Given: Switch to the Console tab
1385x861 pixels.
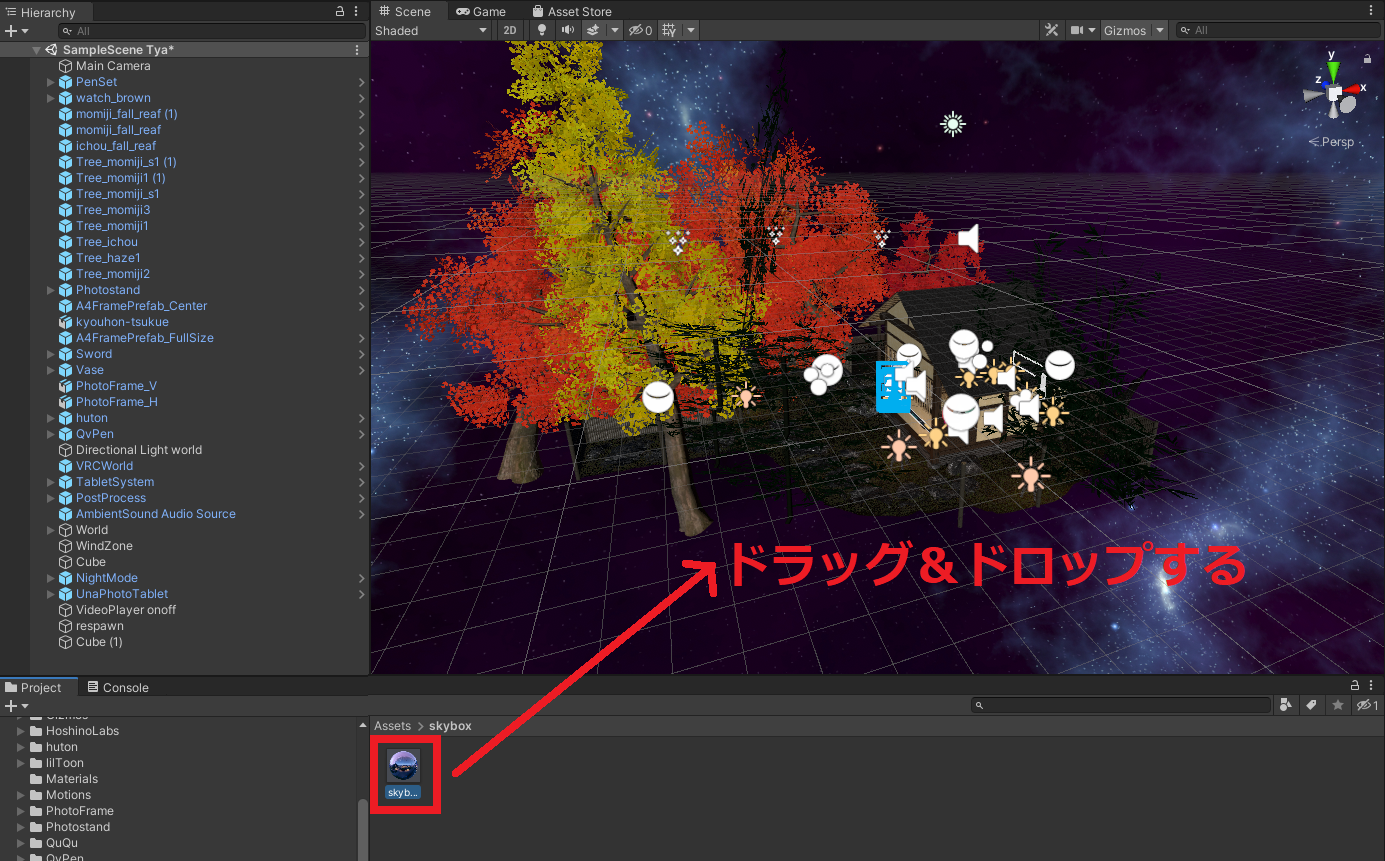Looking at the screenshot, I should pos(126,687).
